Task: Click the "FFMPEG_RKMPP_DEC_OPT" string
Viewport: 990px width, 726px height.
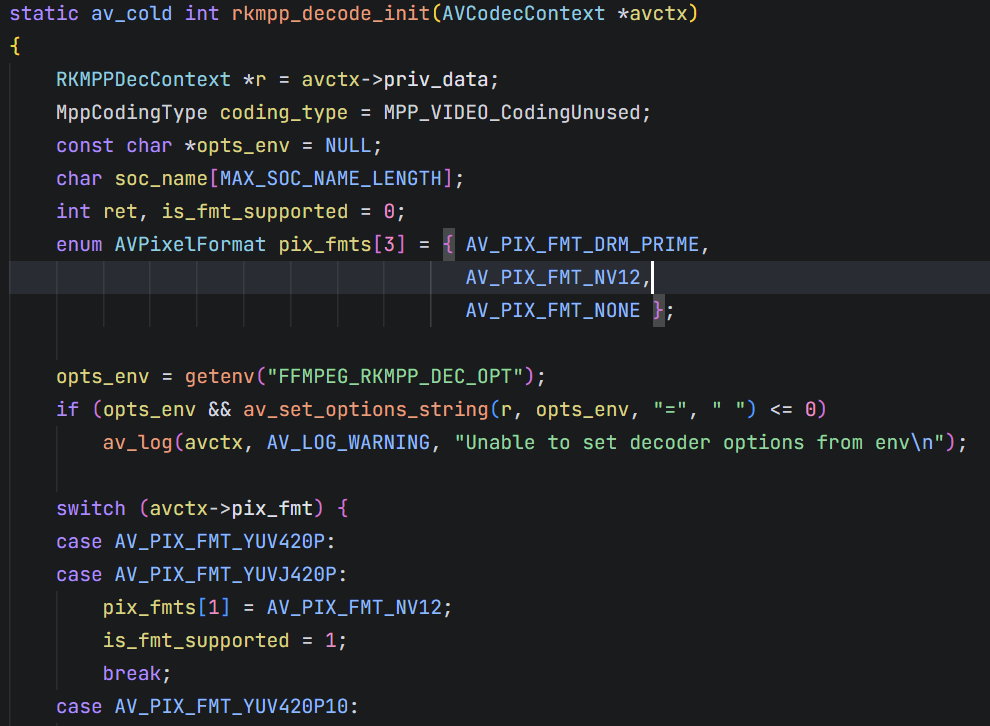Action: [395, 376]
